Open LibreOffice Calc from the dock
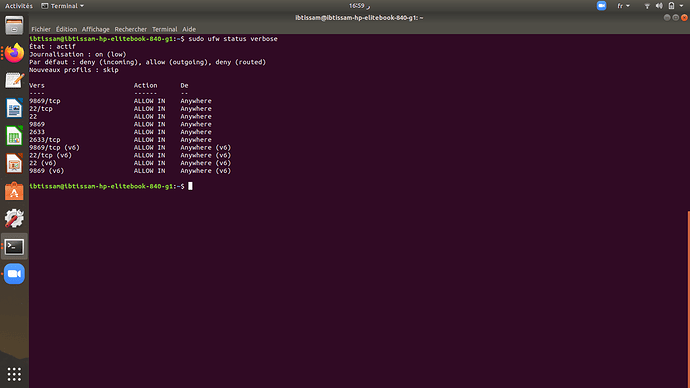Screen dimensions: 690x388 point(14,136)
